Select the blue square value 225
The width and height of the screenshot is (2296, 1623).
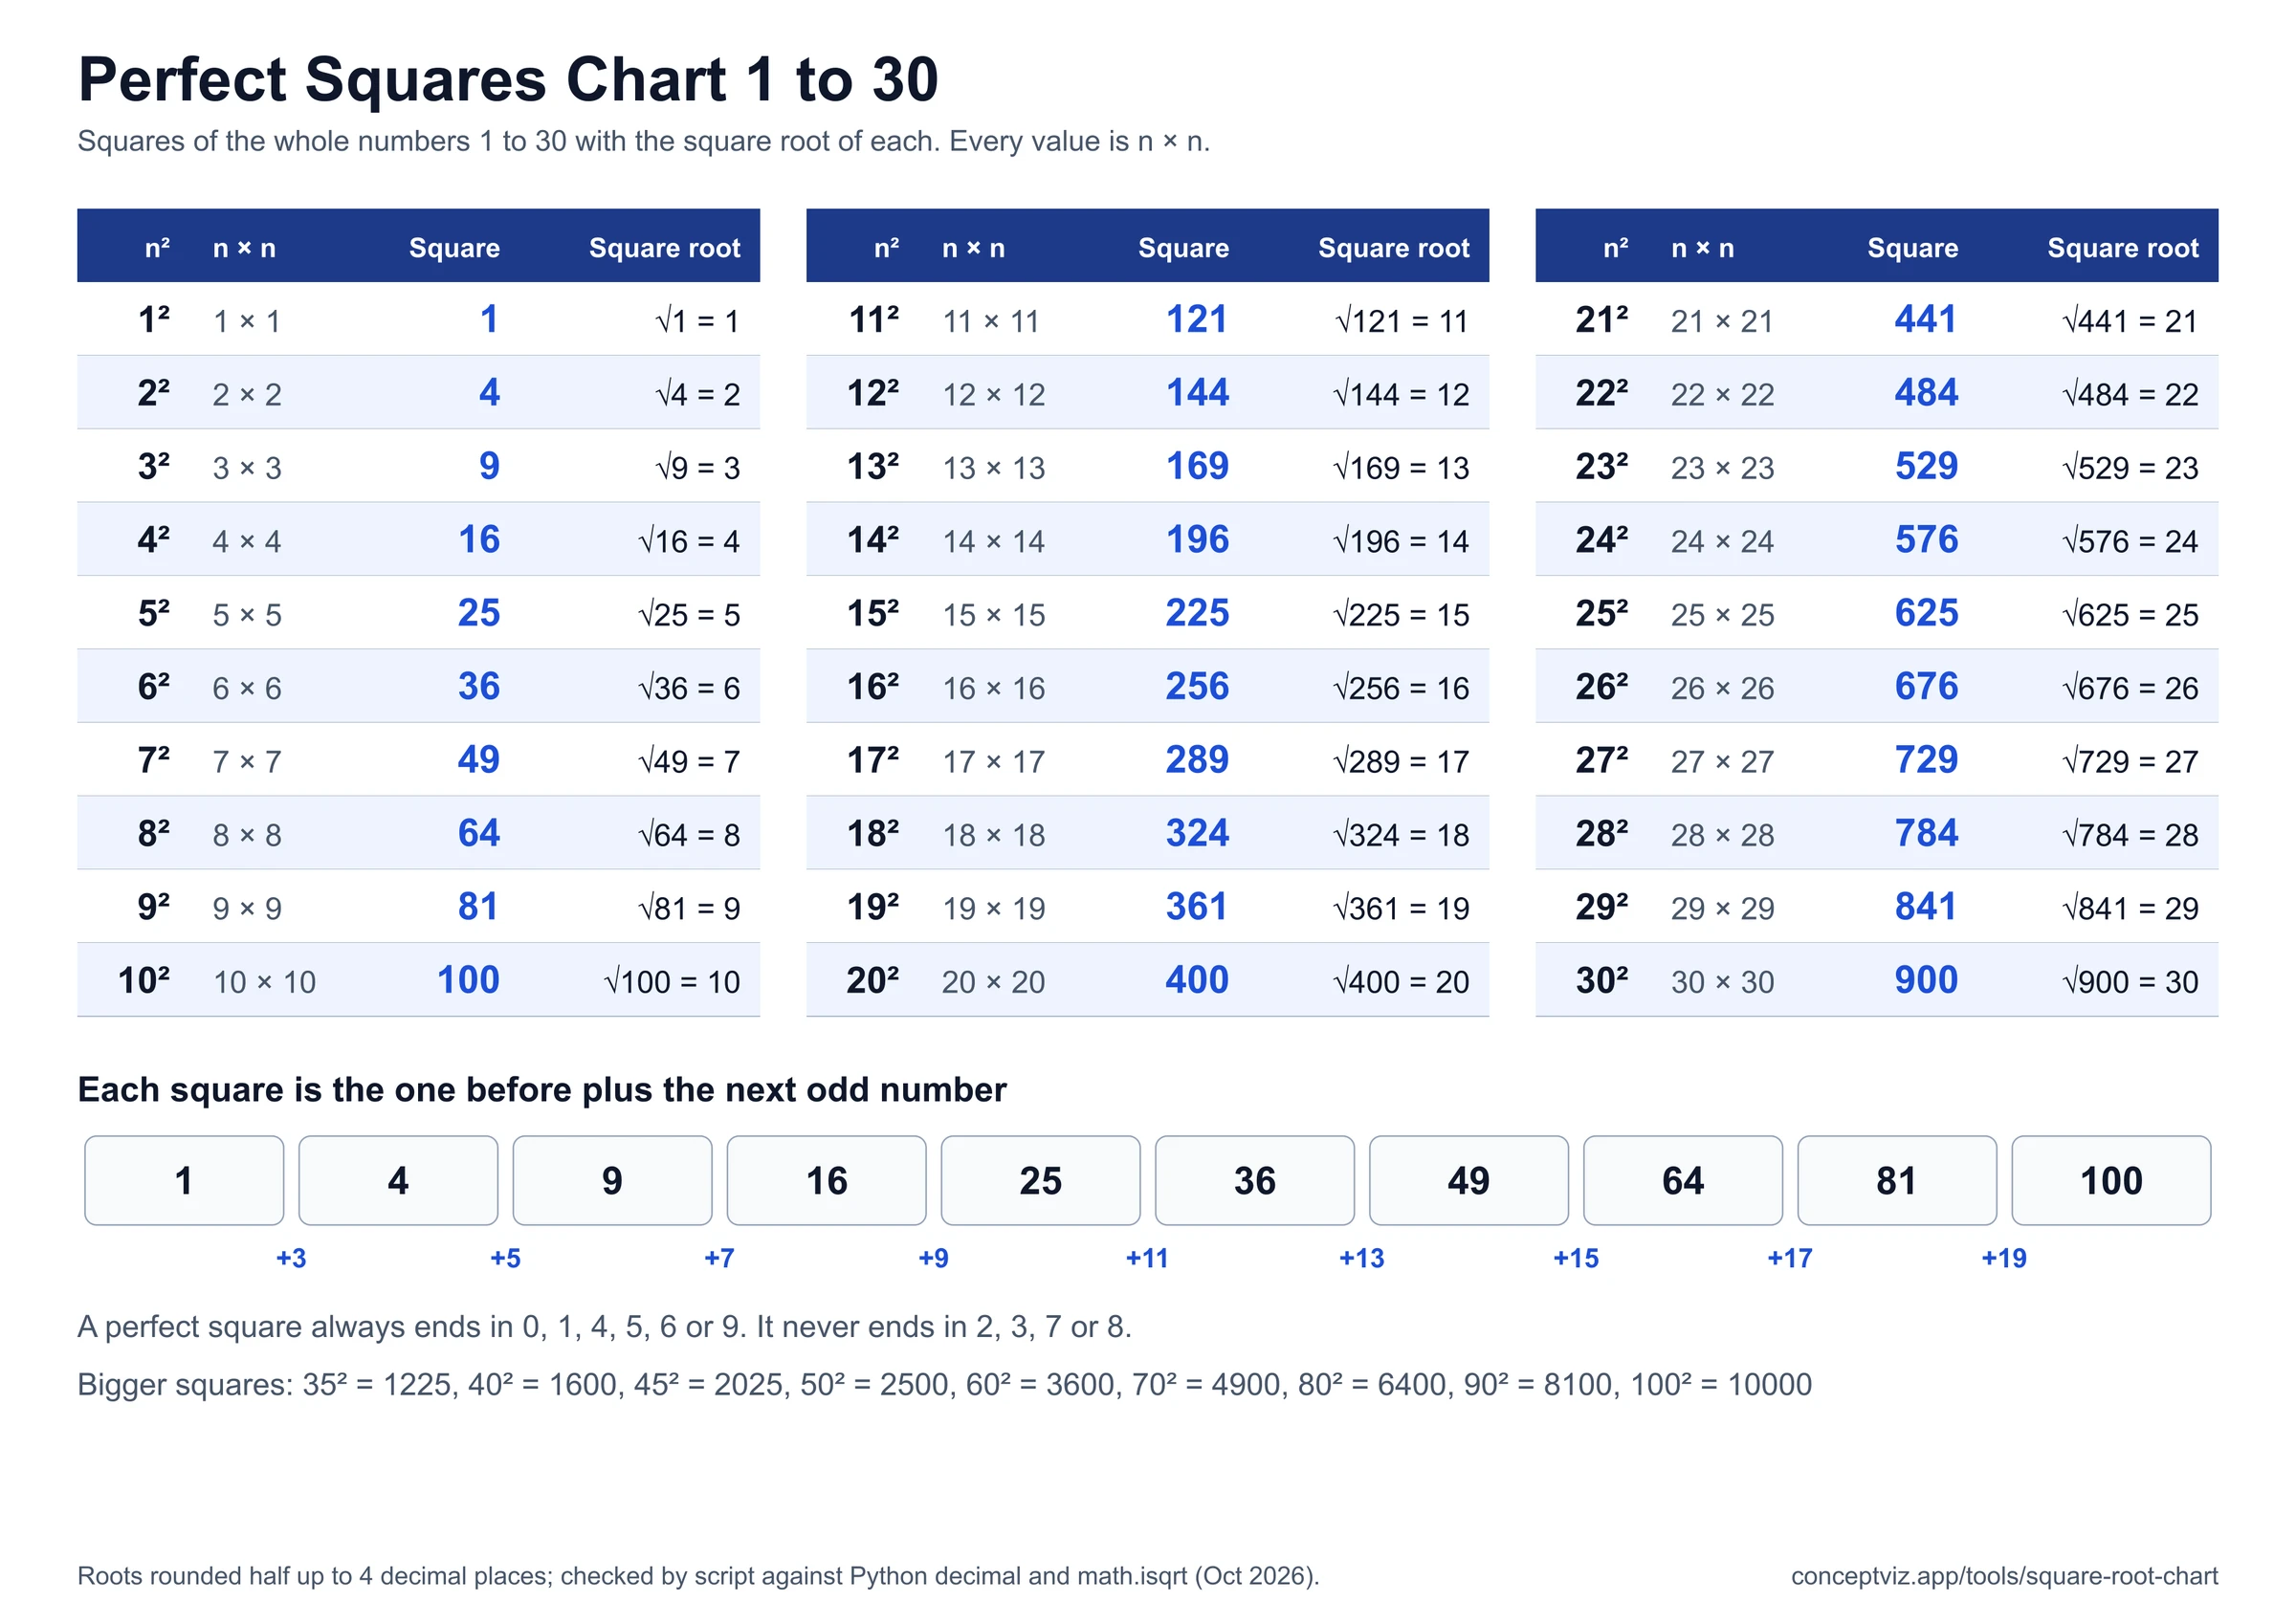pyautogui.click(x=1197, y=613)
